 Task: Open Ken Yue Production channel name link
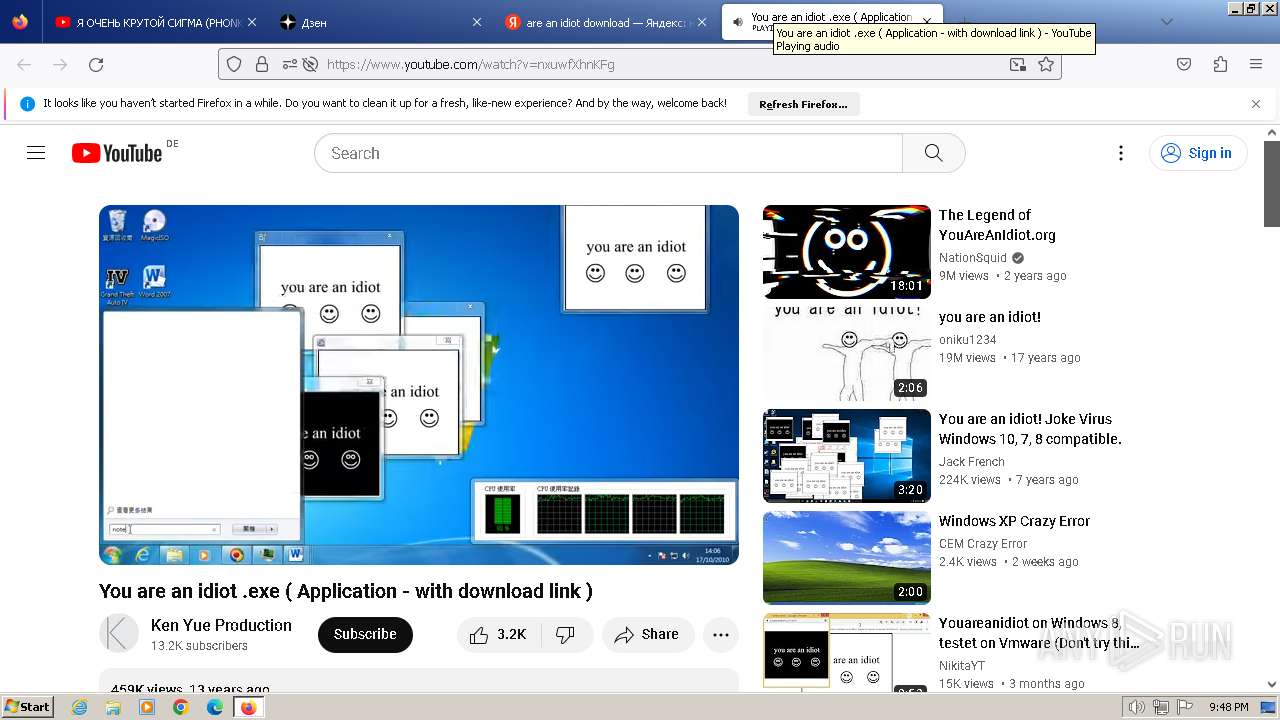[221, 625]
